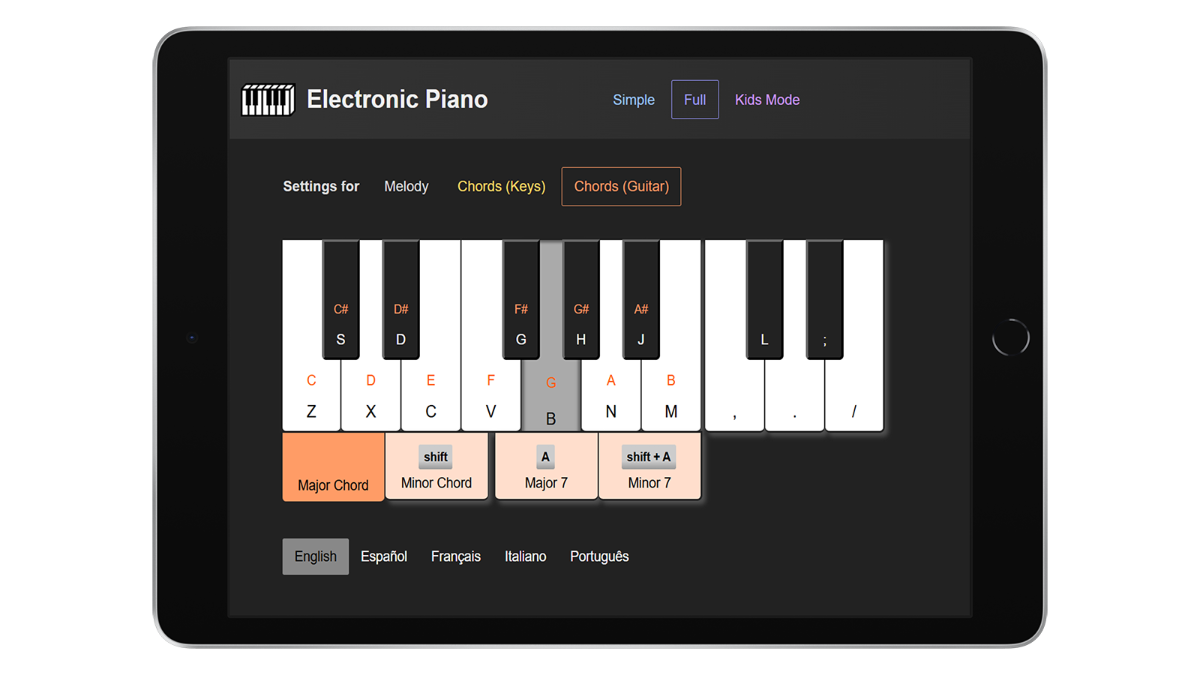Screen dimensions: 1200x675
Task: Change language to Français
Action: click(456, 556)
